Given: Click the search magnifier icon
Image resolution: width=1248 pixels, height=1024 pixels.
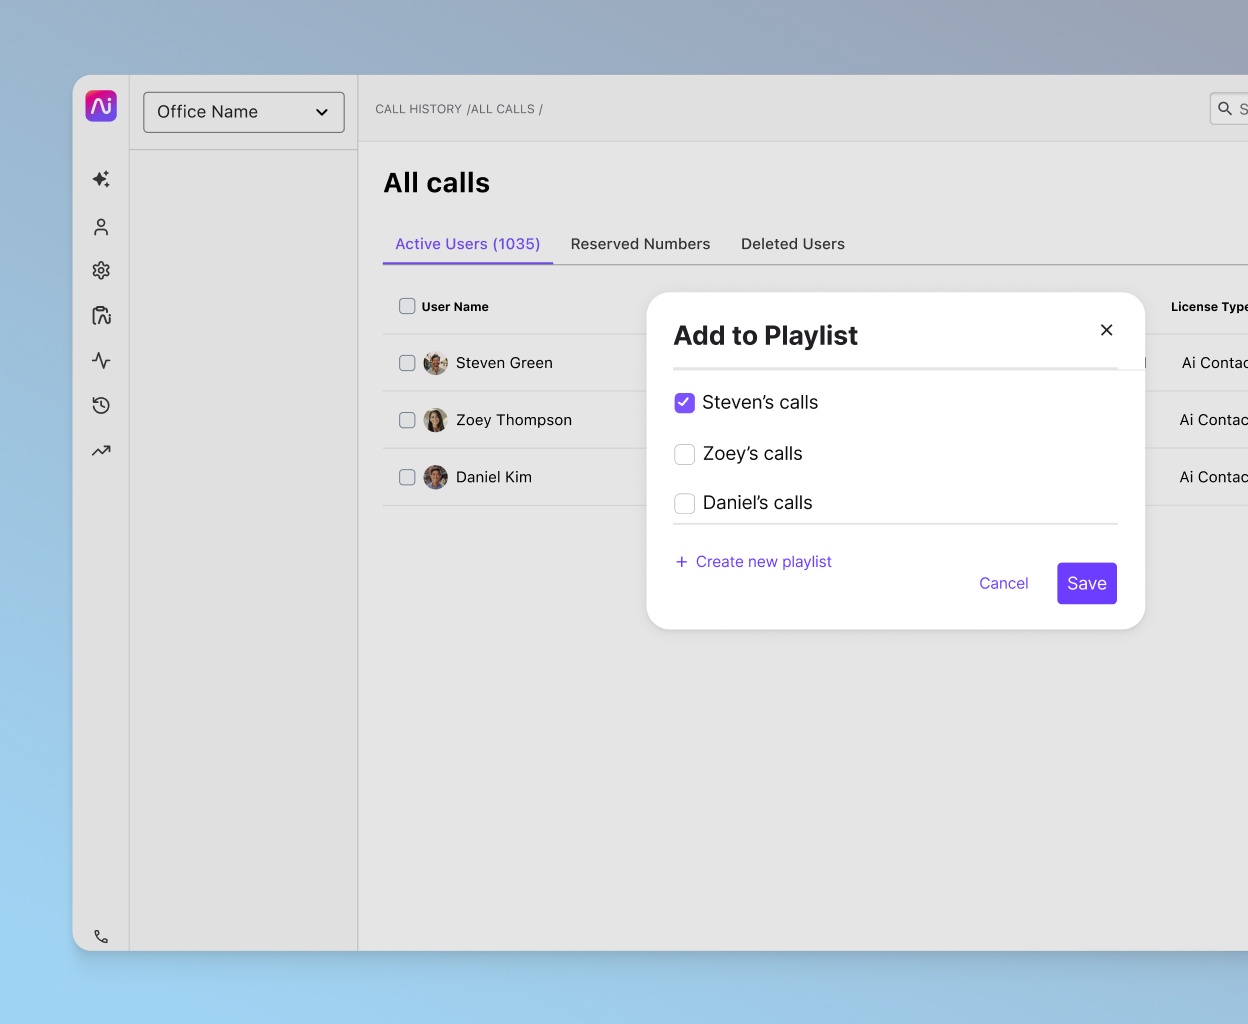Looking at the screenshot, I should point(1225,108).
